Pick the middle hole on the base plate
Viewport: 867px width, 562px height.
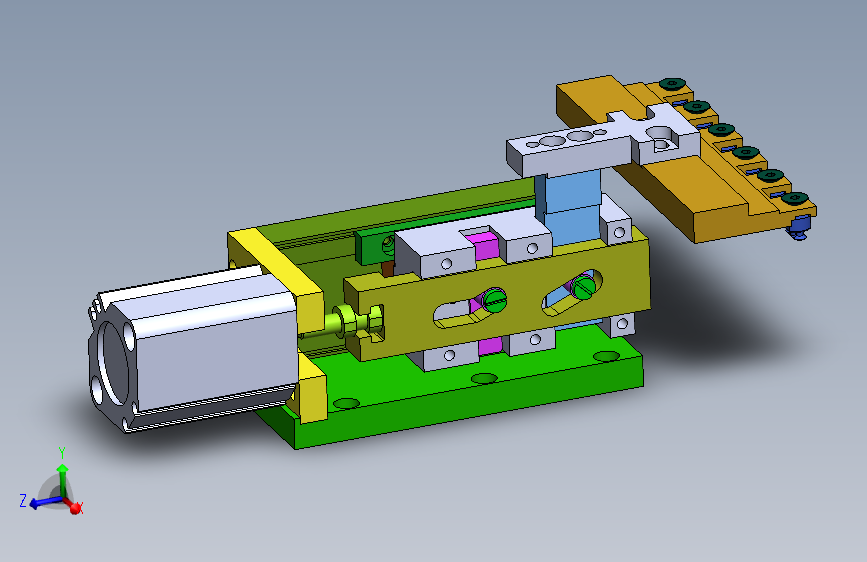click(x=484, y=378)
